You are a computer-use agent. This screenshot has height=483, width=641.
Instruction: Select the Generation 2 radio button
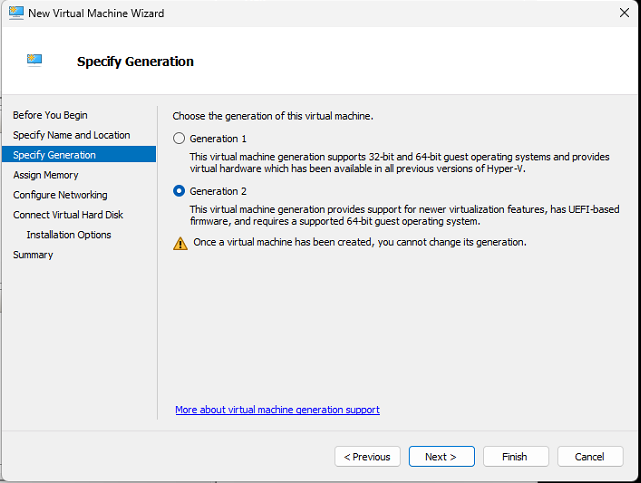[179, 191]
